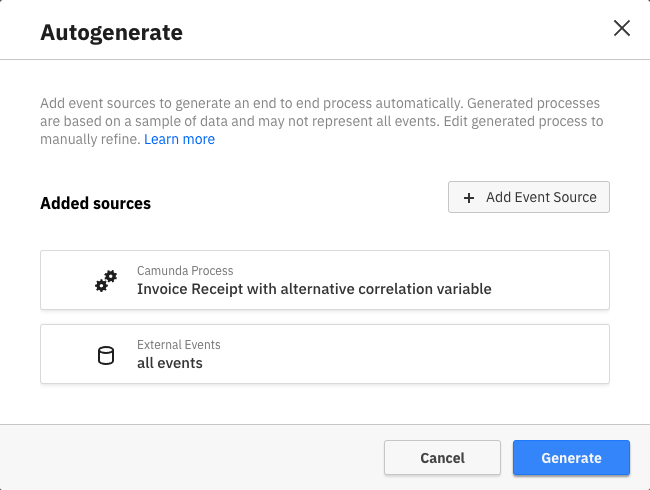Click the Autogenerate dialog title

point(111,32)
